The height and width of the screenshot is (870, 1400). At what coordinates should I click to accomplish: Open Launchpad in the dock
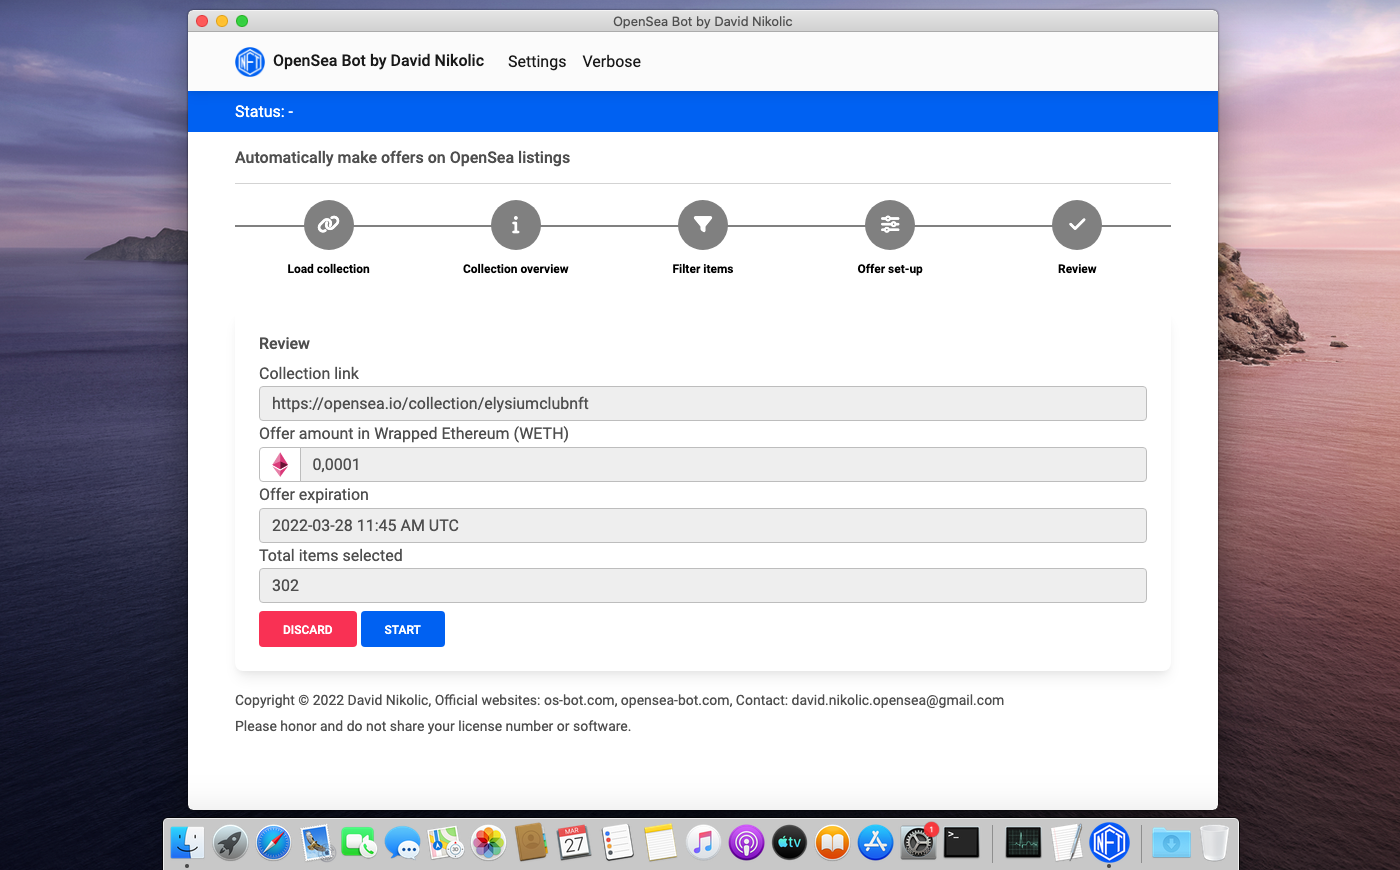[230, 843]
